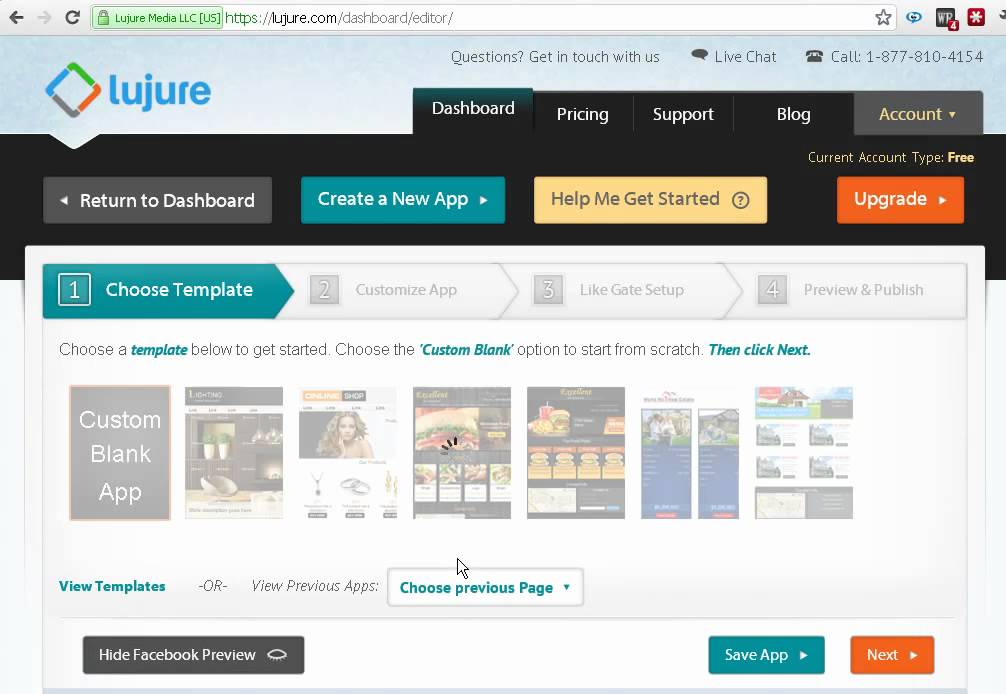Screen dimensions: 1006x694
Task: Choose the Online Shop template thumbnail
Action: coord(348,453)
